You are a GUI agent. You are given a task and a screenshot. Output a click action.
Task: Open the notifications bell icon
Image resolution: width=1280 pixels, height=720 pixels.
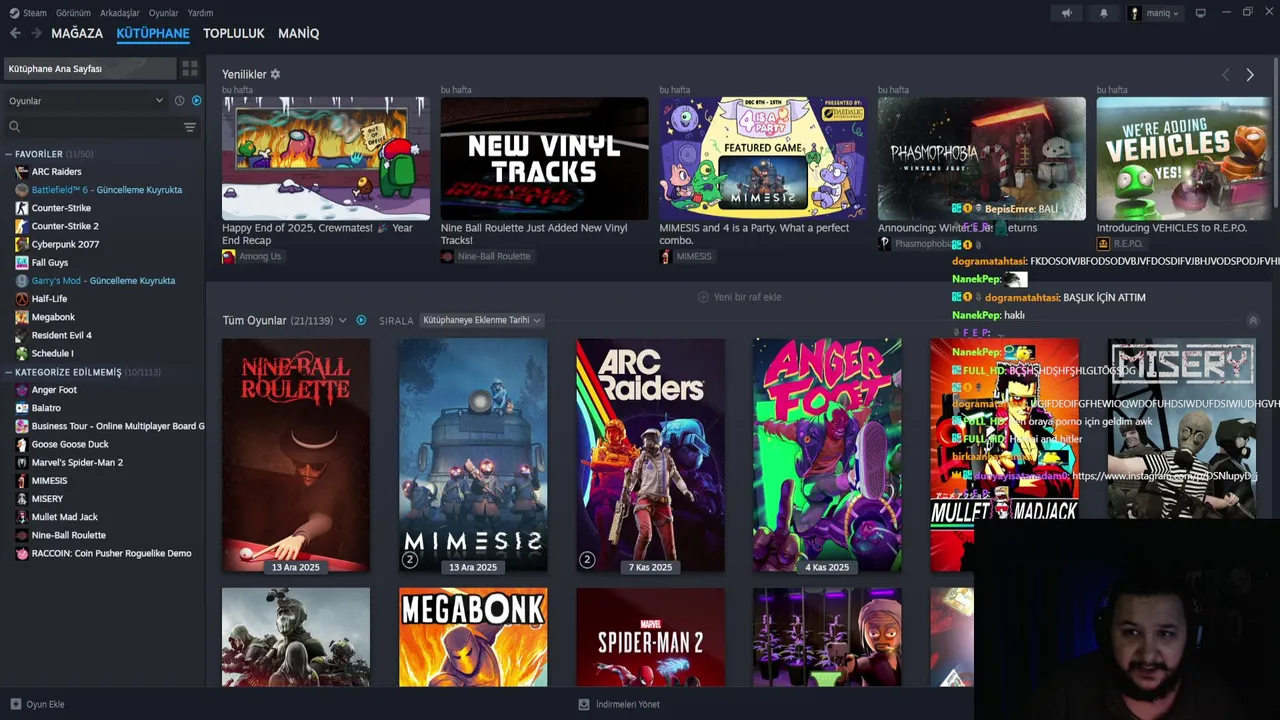point(1104,13)
